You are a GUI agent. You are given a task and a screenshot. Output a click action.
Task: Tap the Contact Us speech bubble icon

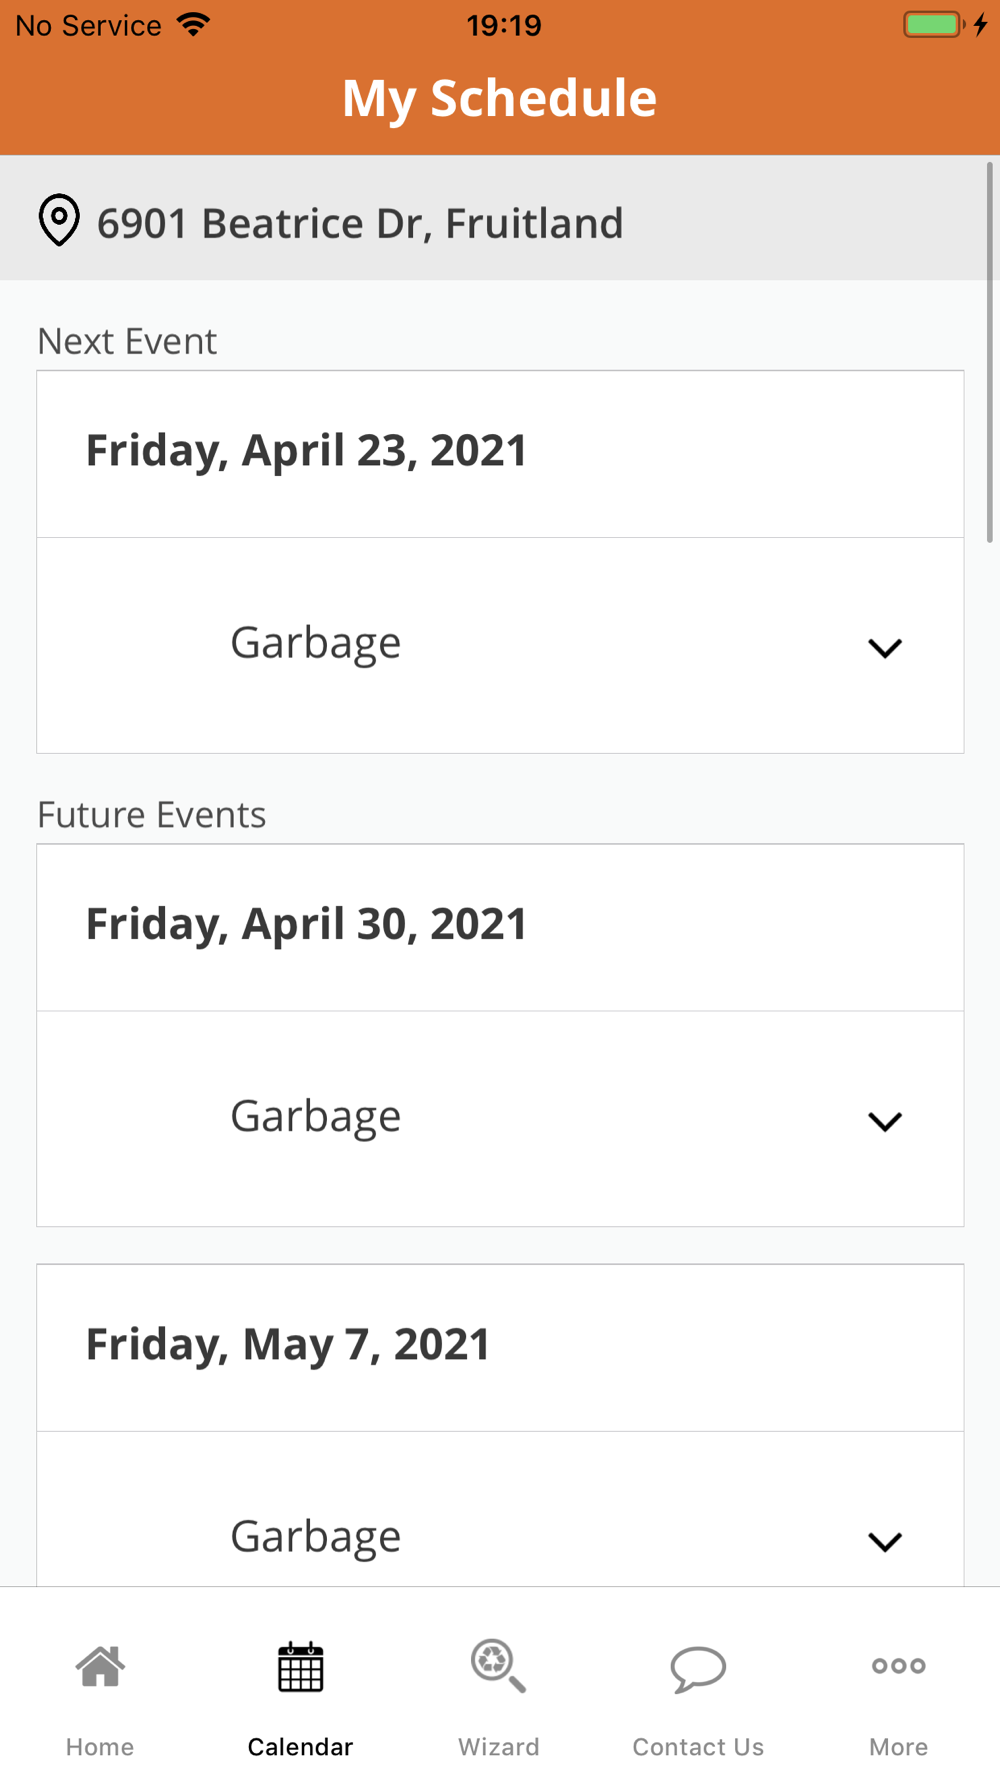pyautogui.click(x=698, y=1668)
